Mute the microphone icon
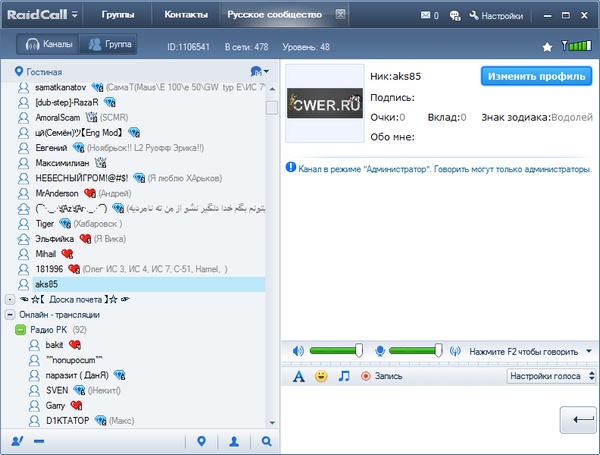 [x=380, y=351]
